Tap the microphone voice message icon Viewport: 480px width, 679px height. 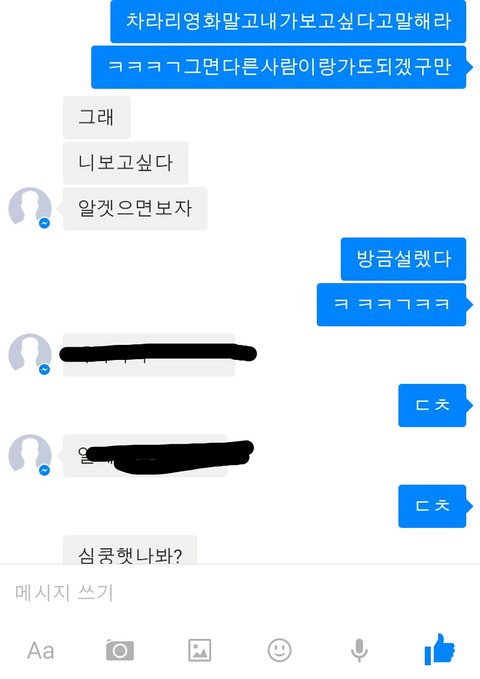(x=359, y=650)
